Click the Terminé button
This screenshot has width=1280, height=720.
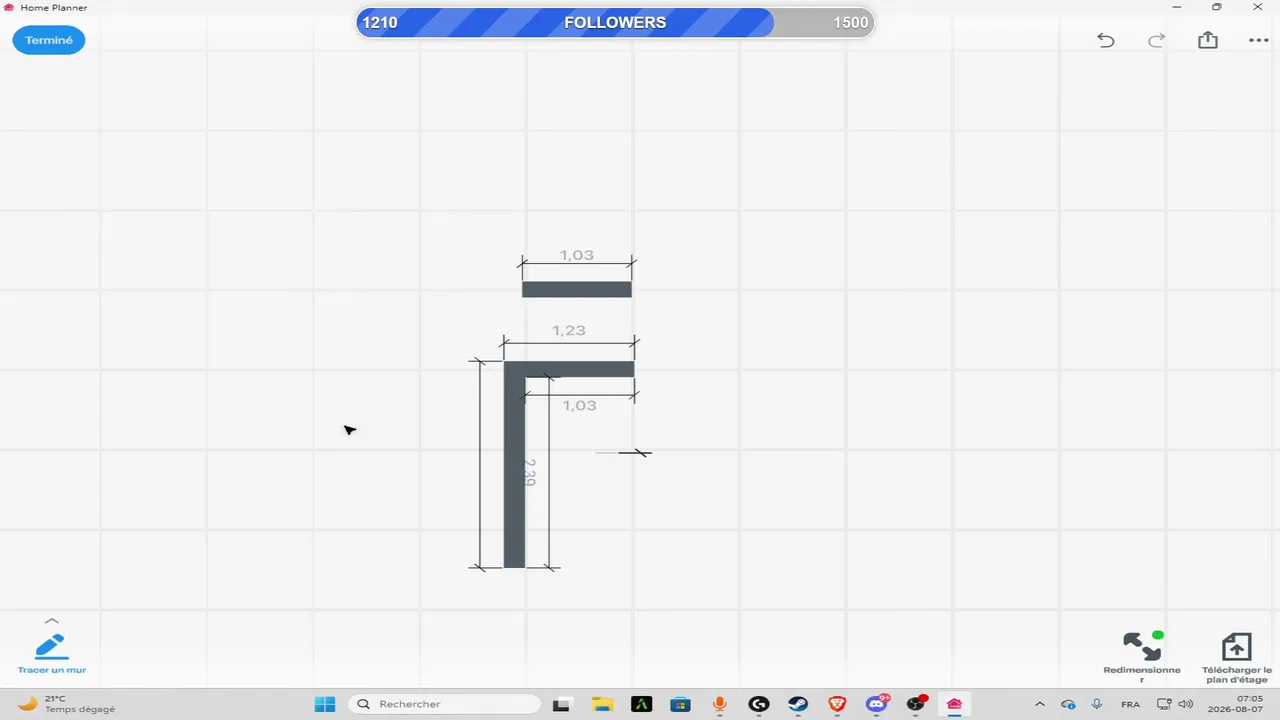click(49, 40)
